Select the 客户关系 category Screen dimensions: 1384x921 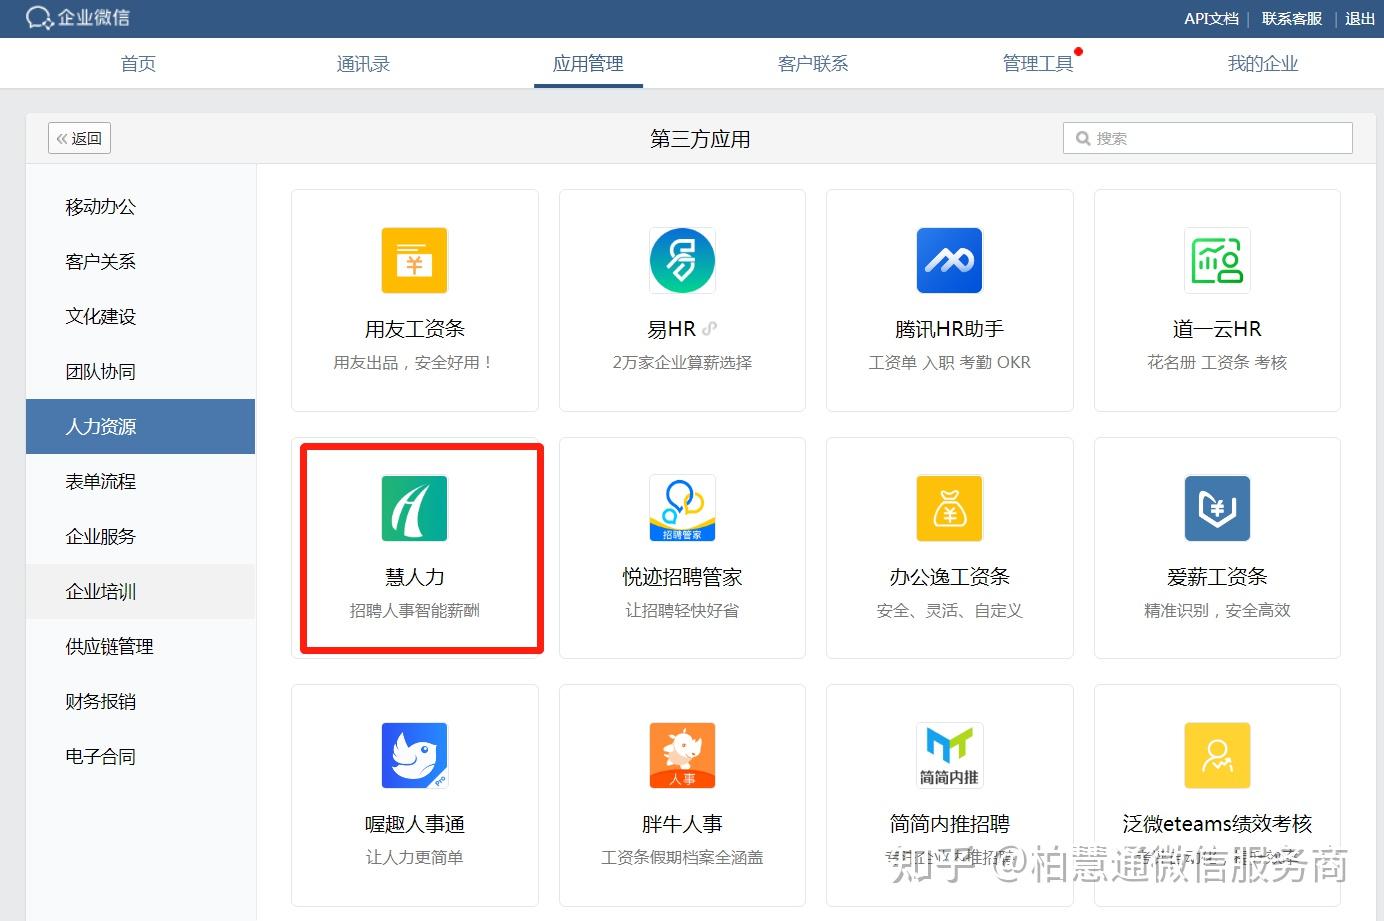coord(141,262)
